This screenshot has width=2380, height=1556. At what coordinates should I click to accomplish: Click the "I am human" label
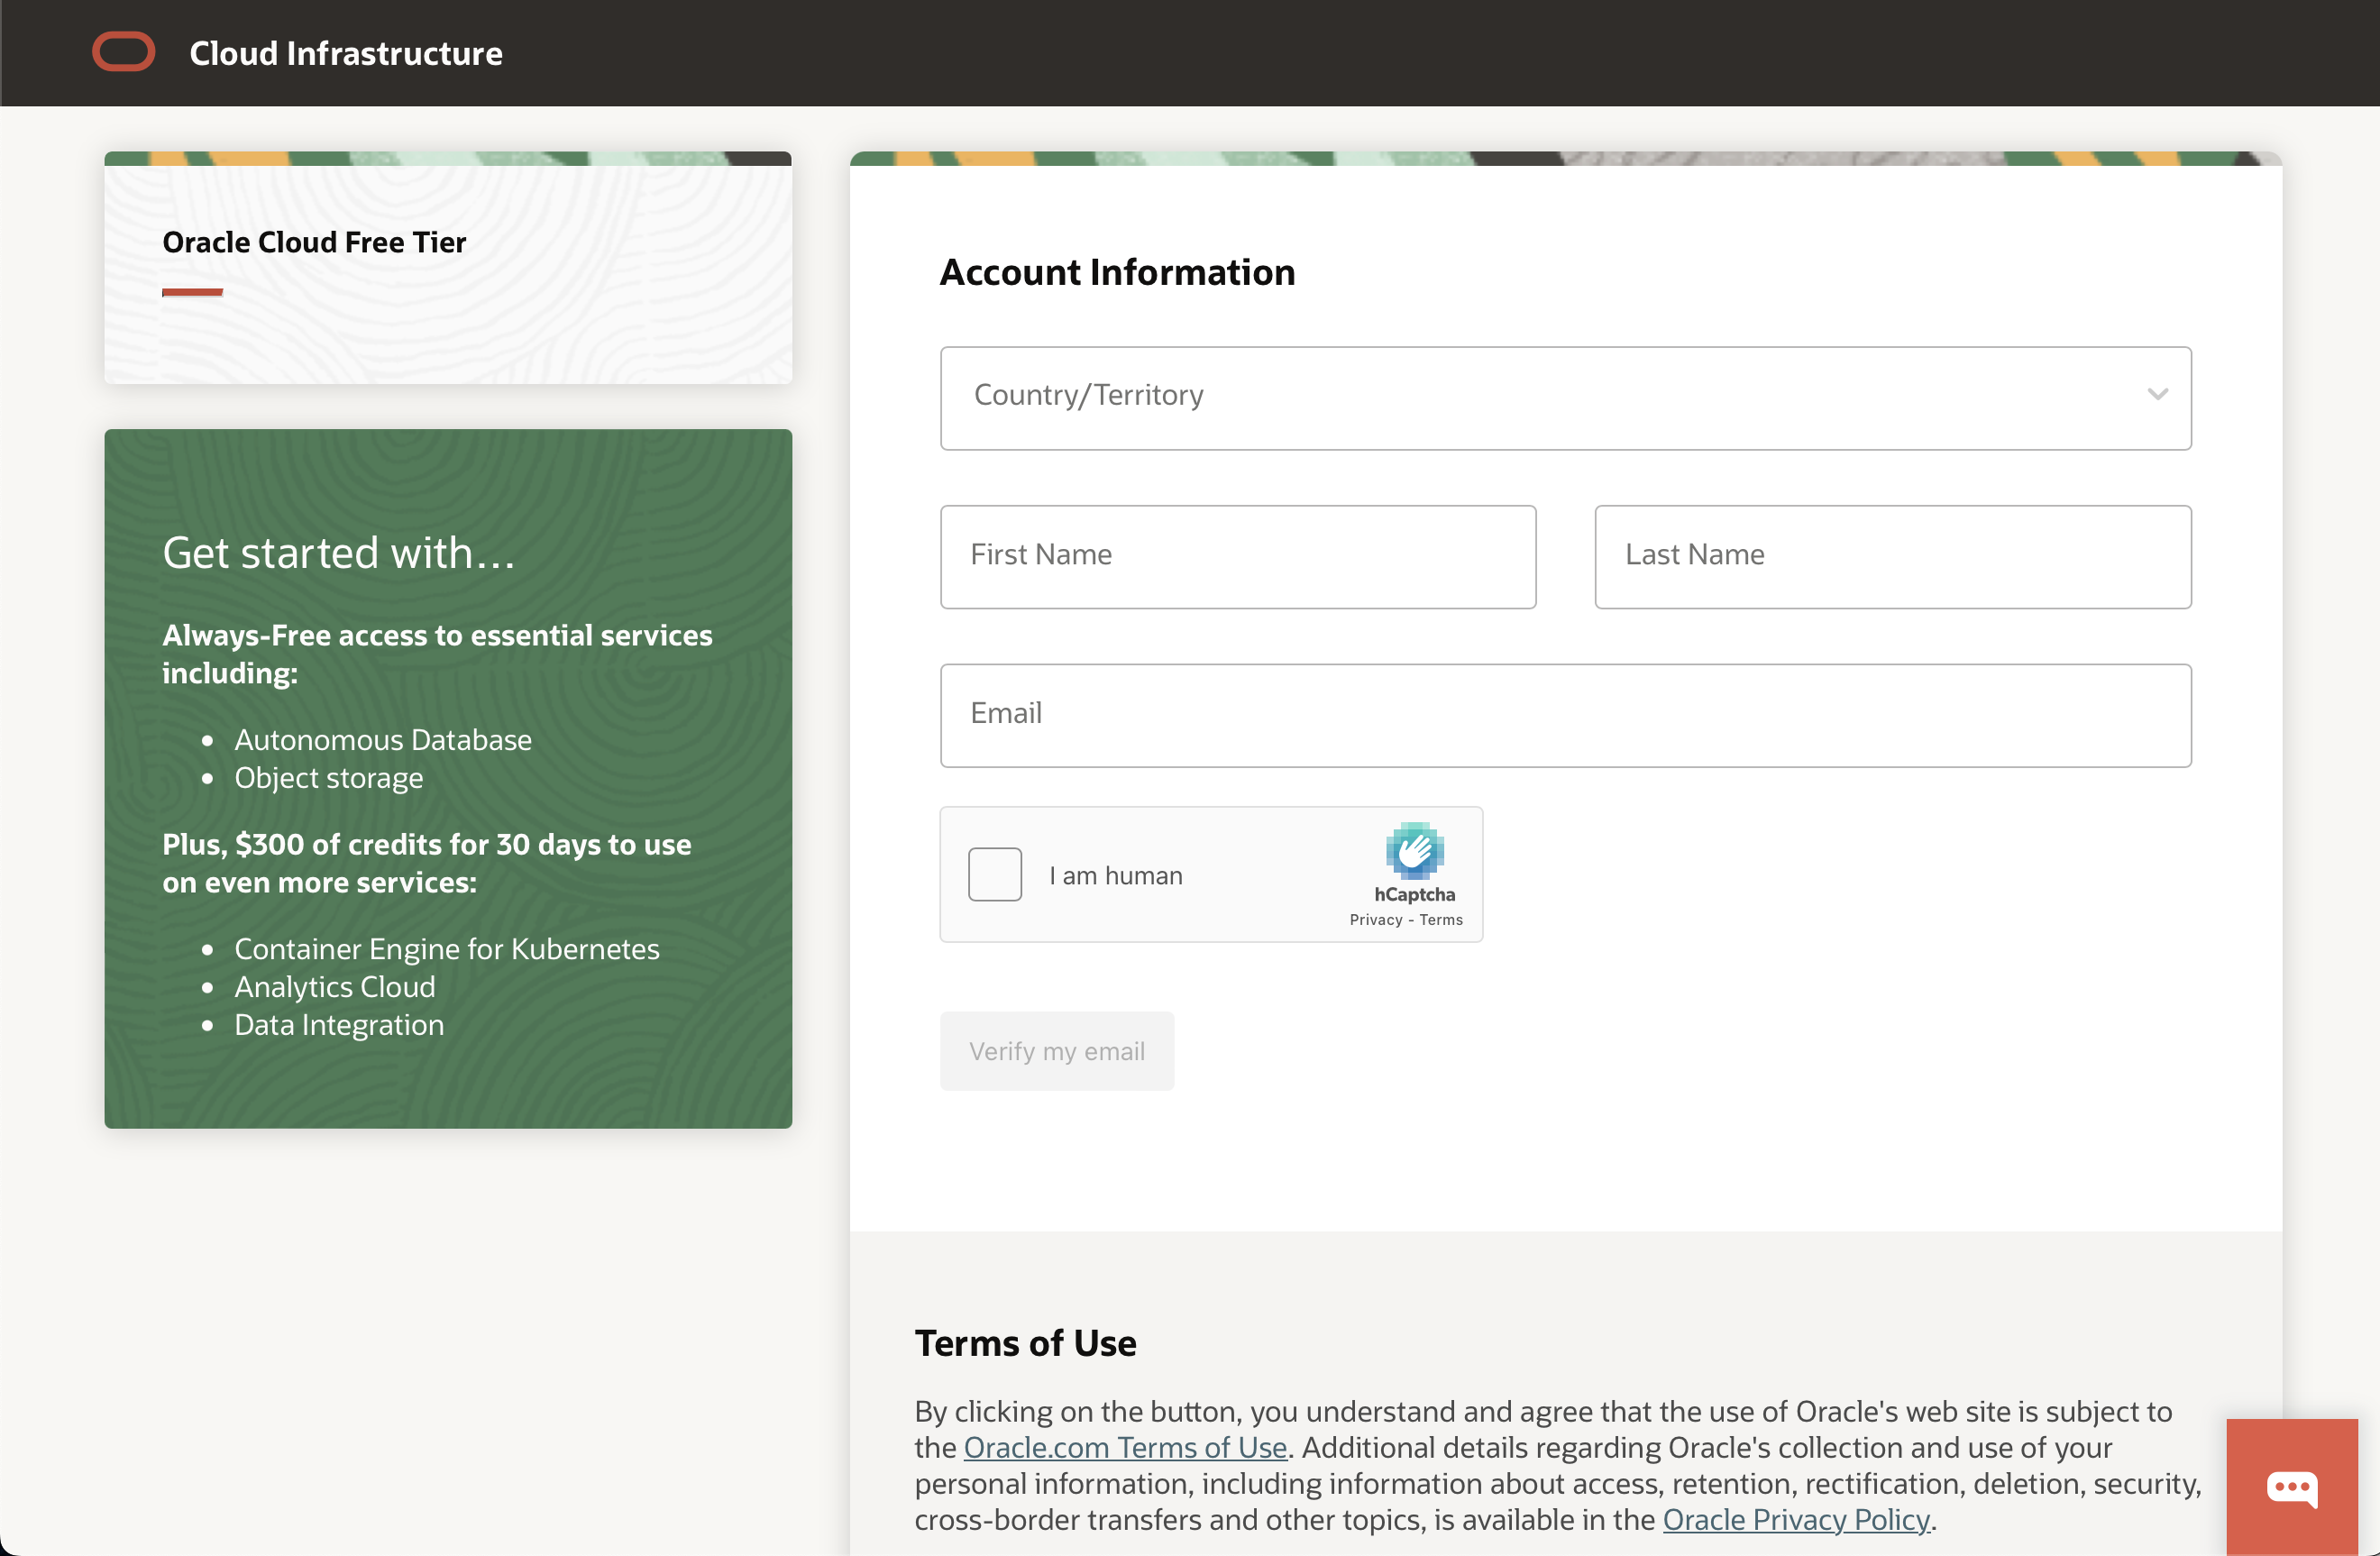coord(1116,876)
